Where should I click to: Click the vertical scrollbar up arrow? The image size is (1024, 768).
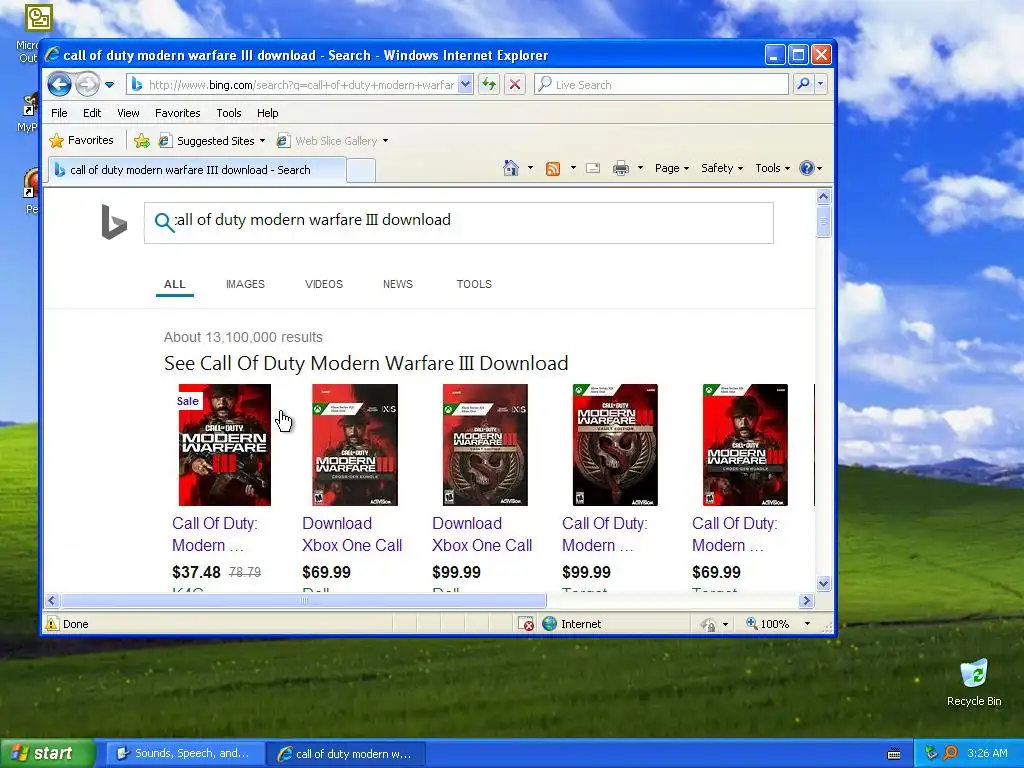tap(824, 196)
